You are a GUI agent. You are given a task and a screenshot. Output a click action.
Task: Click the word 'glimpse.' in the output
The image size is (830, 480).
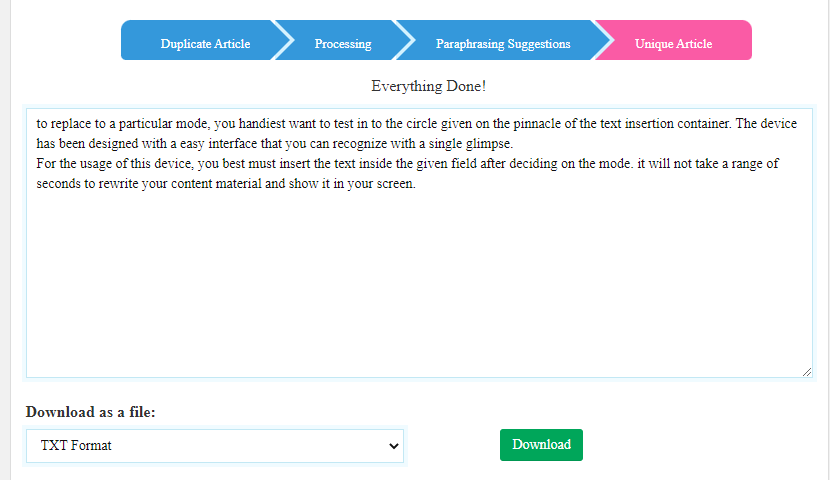point(487,144)
